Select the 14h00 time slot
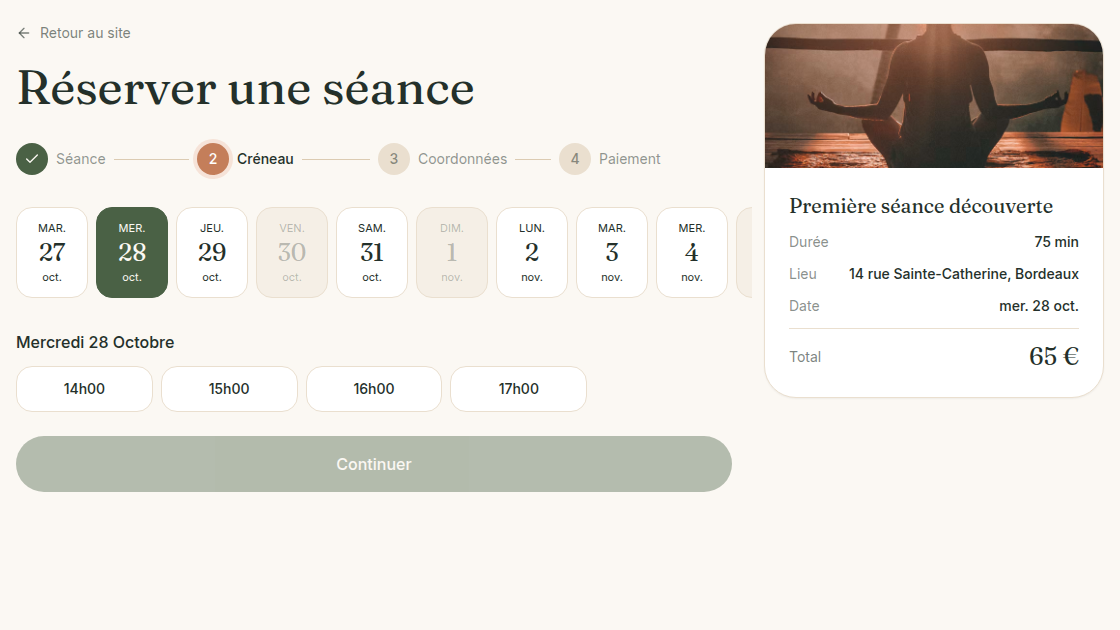Viewport: 1120px width, 630px height. point(84,389)
